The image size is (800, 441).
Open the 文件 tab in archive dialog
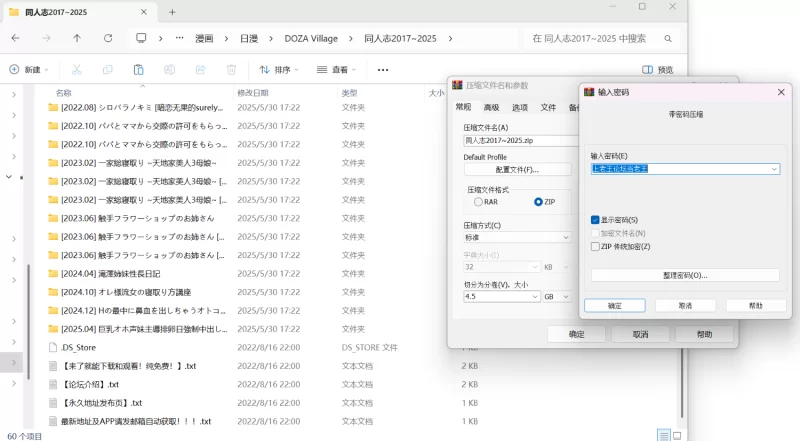click(548, 107)
